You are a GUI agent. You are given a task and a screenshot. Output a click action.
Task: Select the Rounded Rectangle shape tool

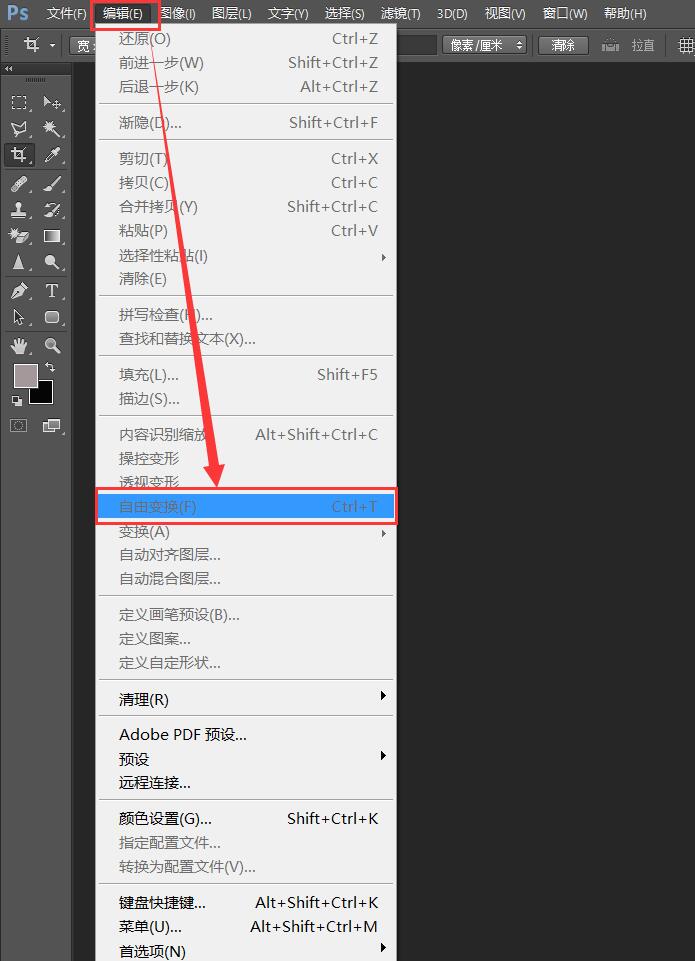coord(52,317)
